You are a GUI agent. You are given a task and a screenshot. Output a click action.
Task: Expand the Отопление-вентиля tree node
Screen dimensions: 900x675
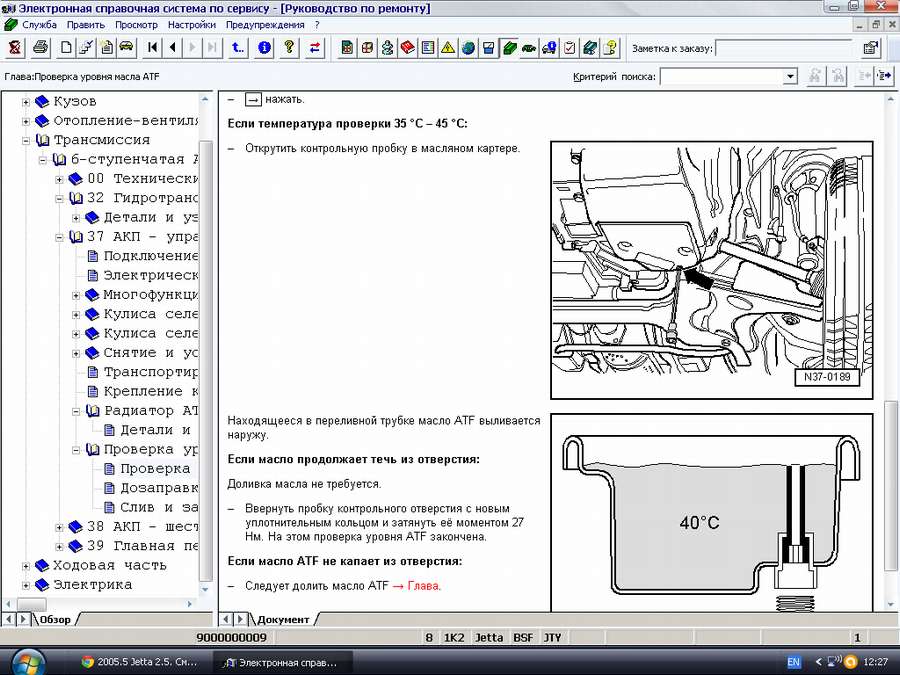26,121
